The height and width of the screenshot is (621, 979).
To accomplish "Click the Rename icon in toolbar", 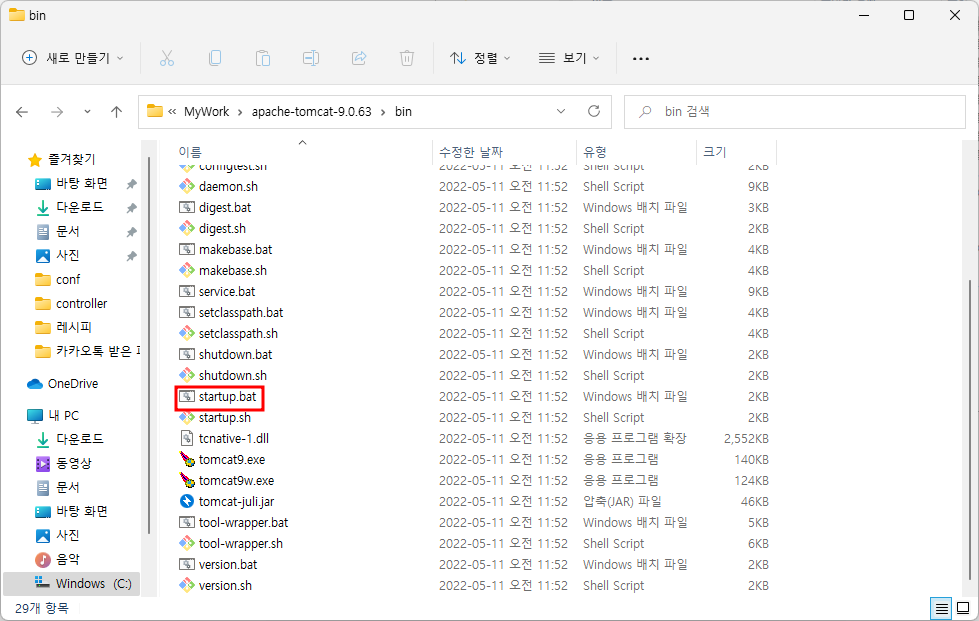I will tap(311, 58).
